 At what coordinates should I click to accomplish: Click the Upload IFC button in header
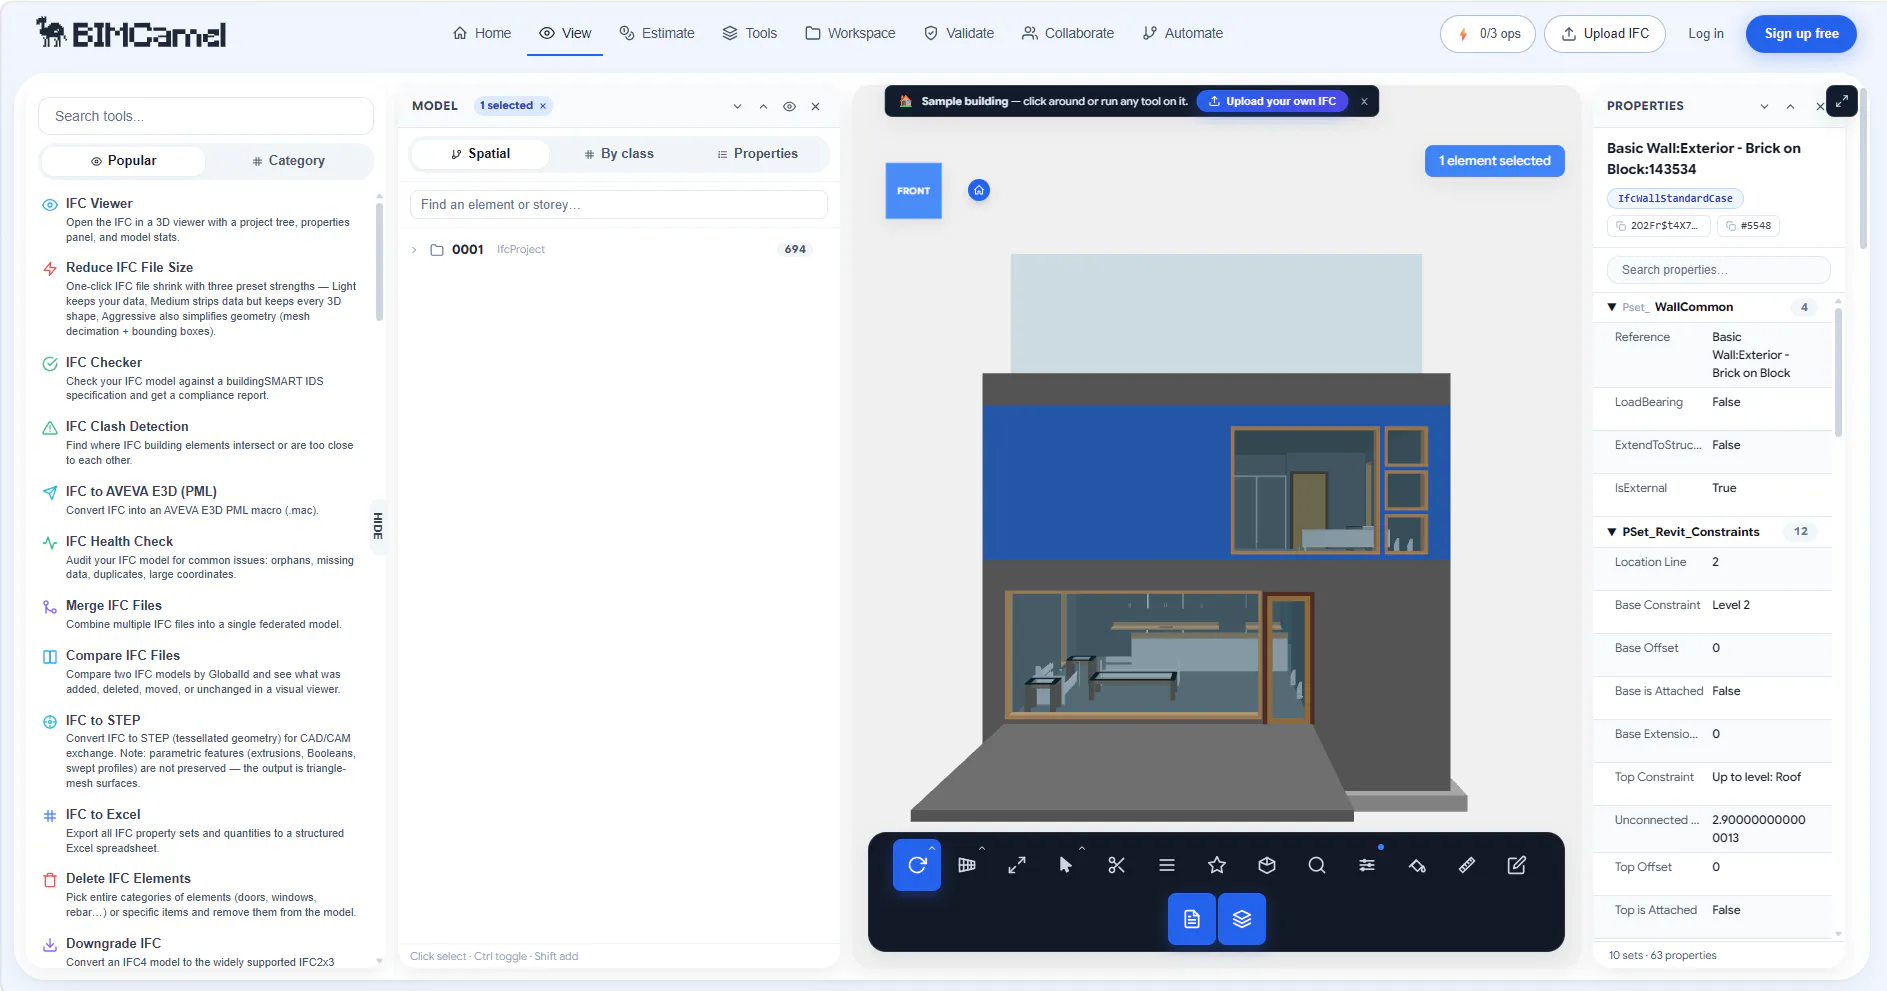click(1605, 34)
